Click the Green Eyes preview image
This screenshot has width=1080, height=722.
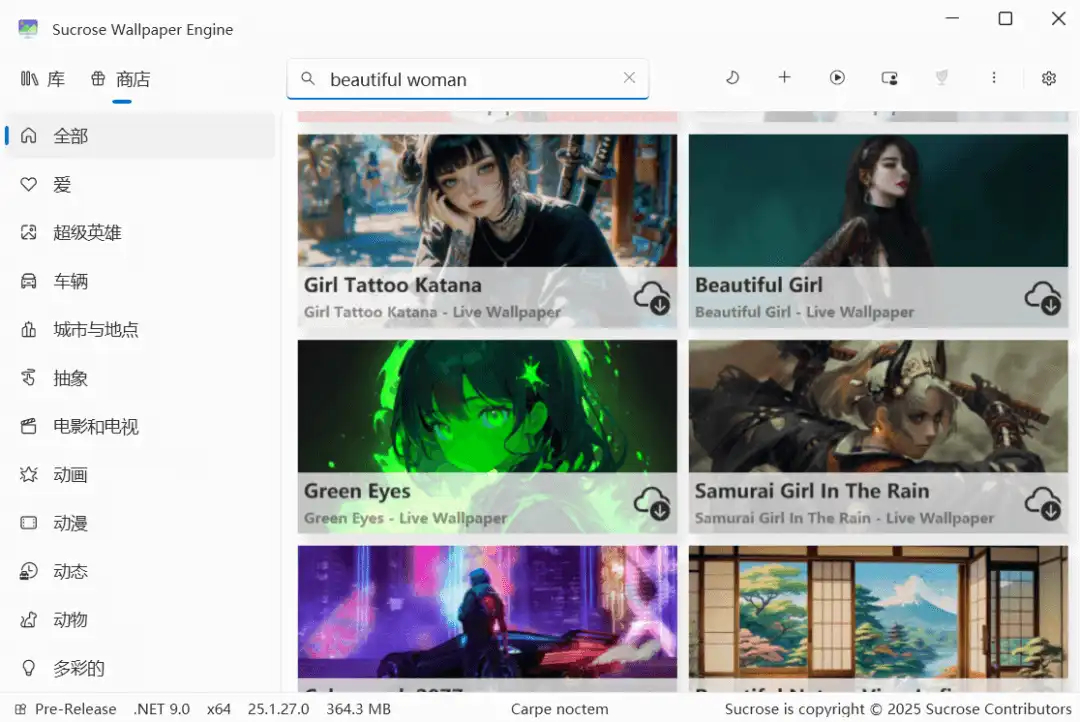pos(488,406)
